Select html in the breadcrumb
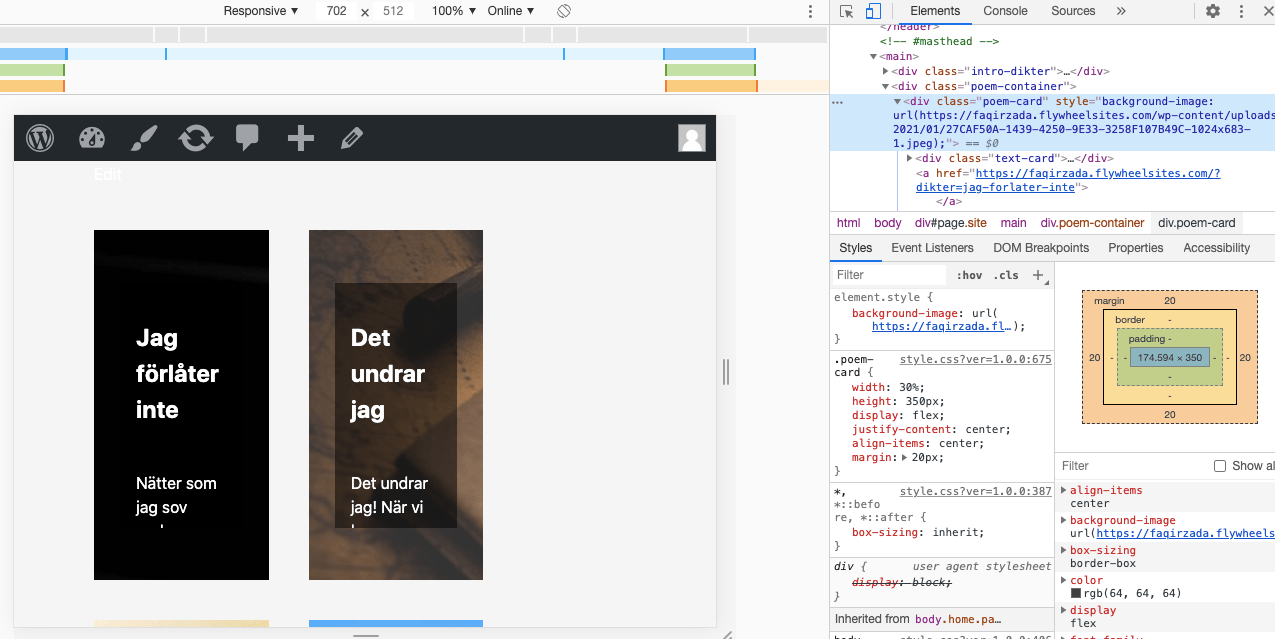 click(848, 223)
